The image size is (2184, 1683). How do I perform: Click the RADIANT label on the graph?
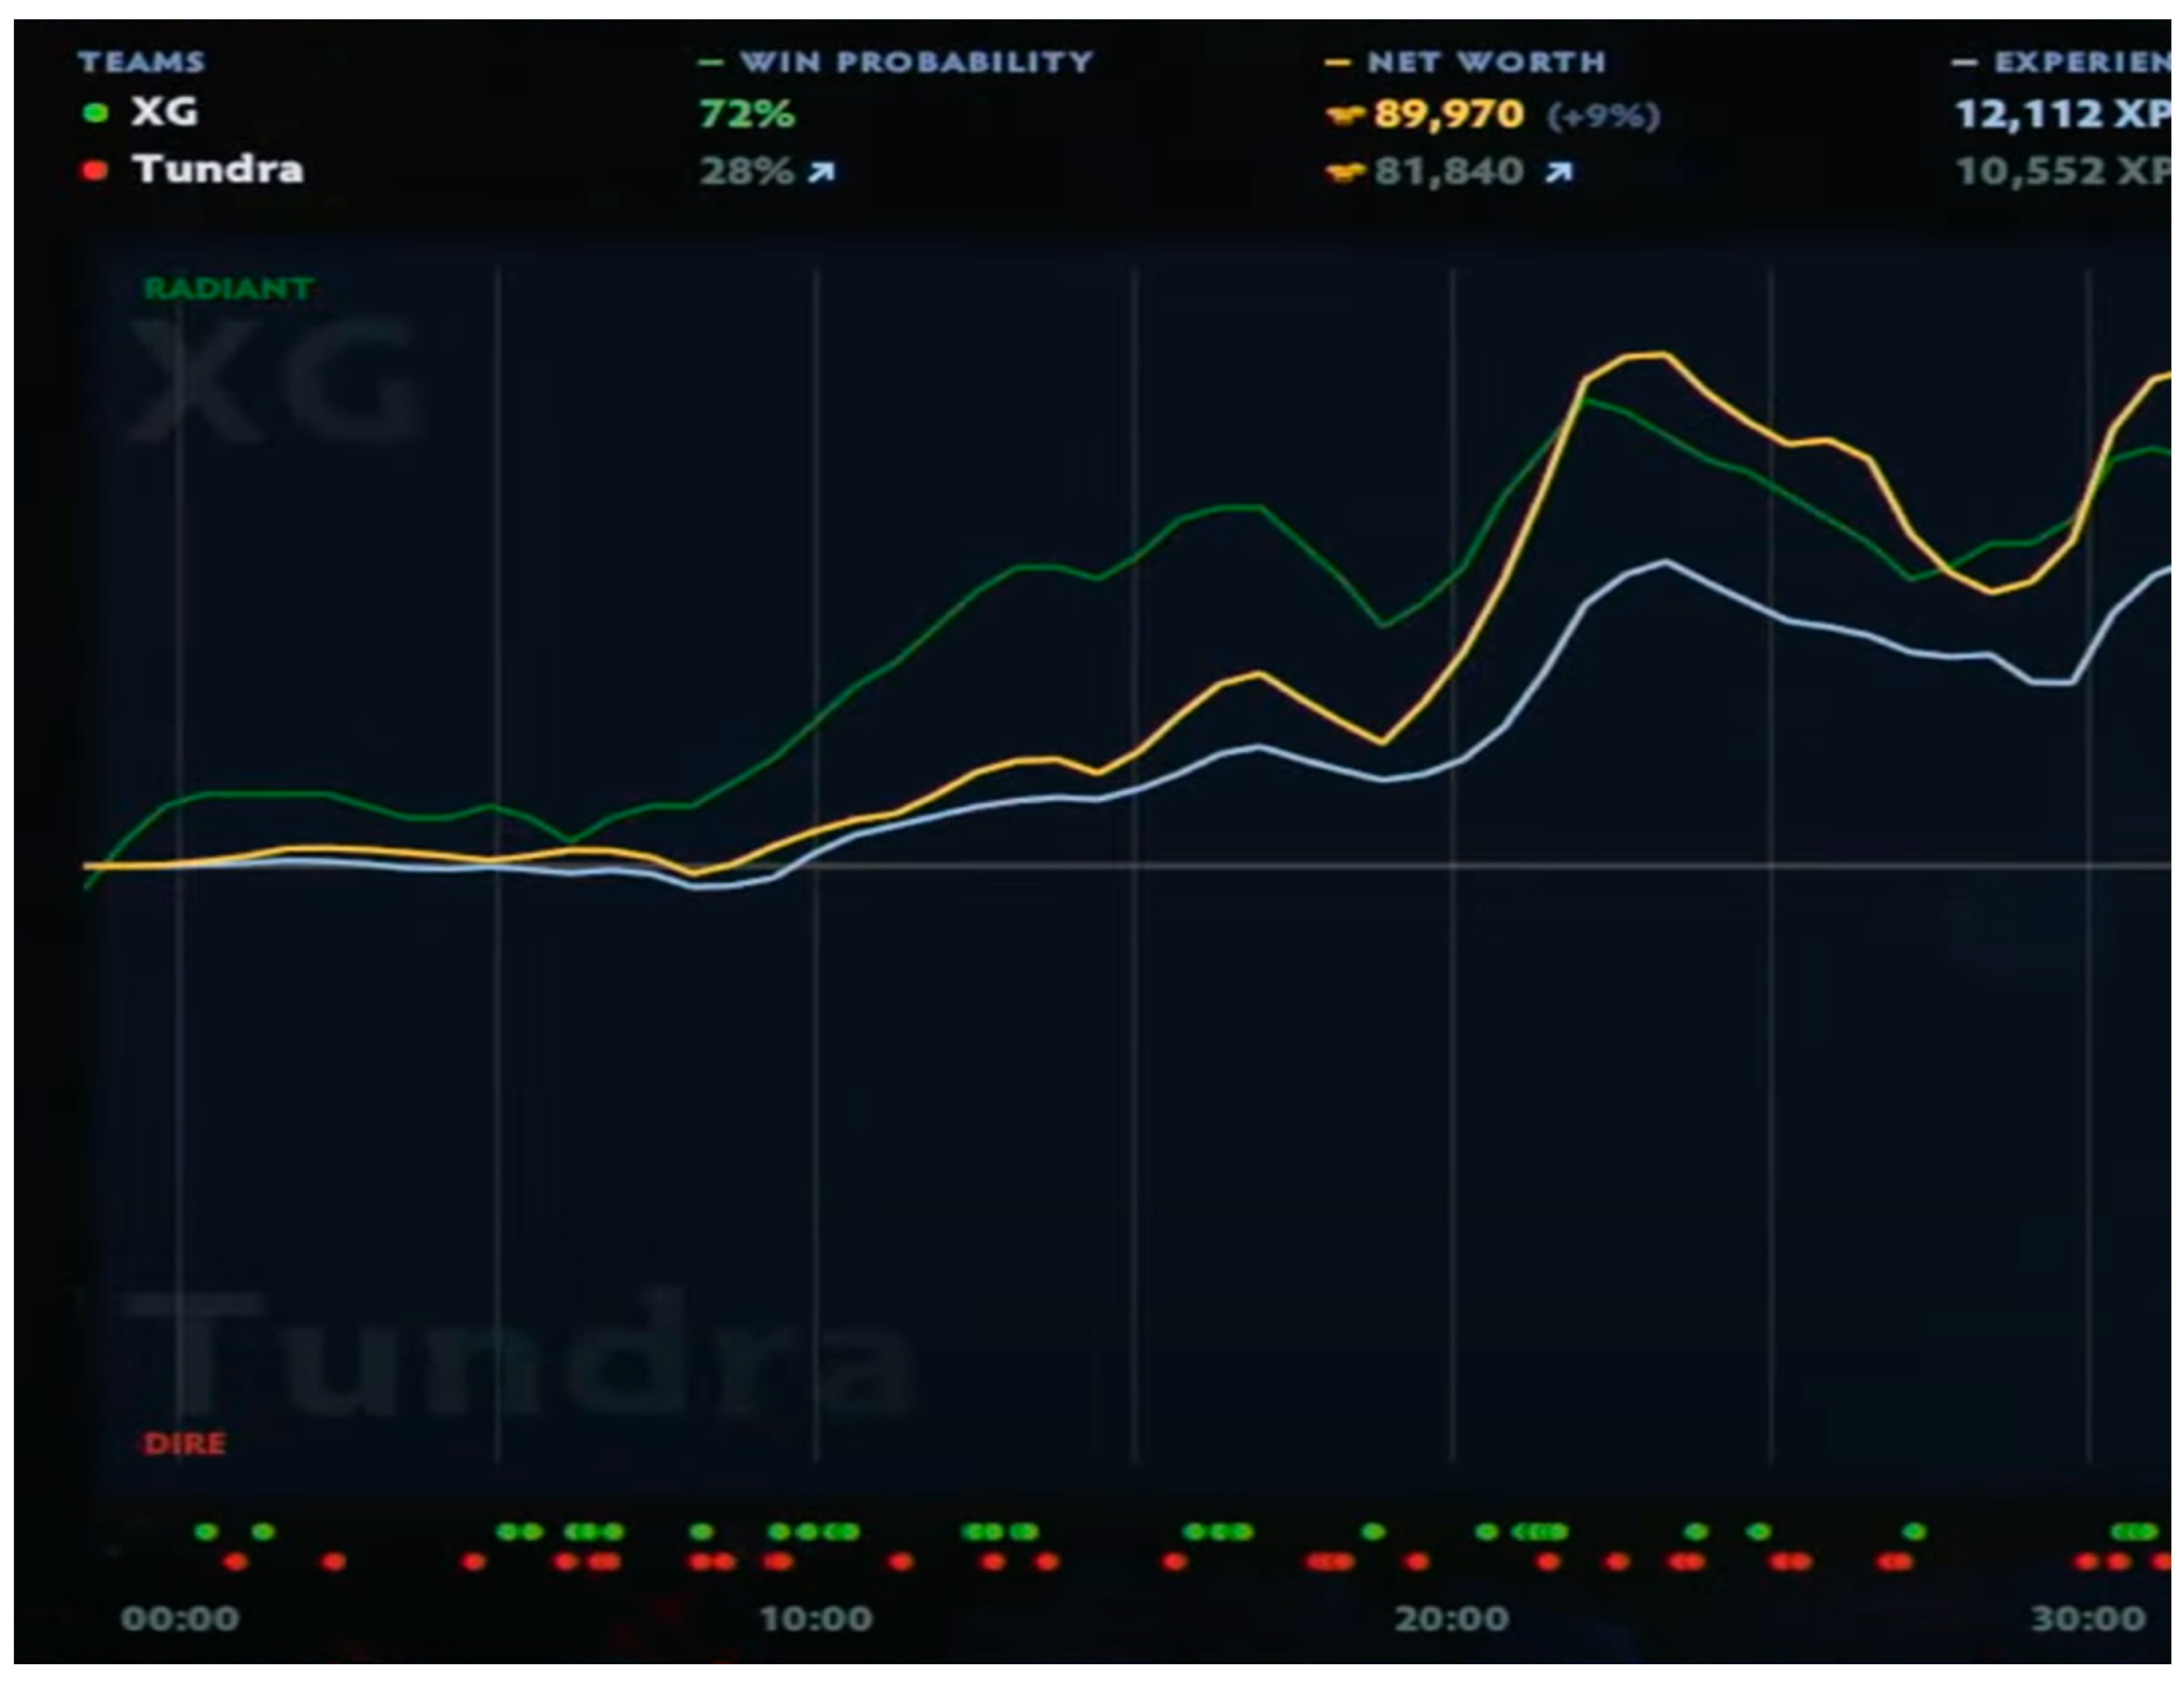tap(229, 289)
